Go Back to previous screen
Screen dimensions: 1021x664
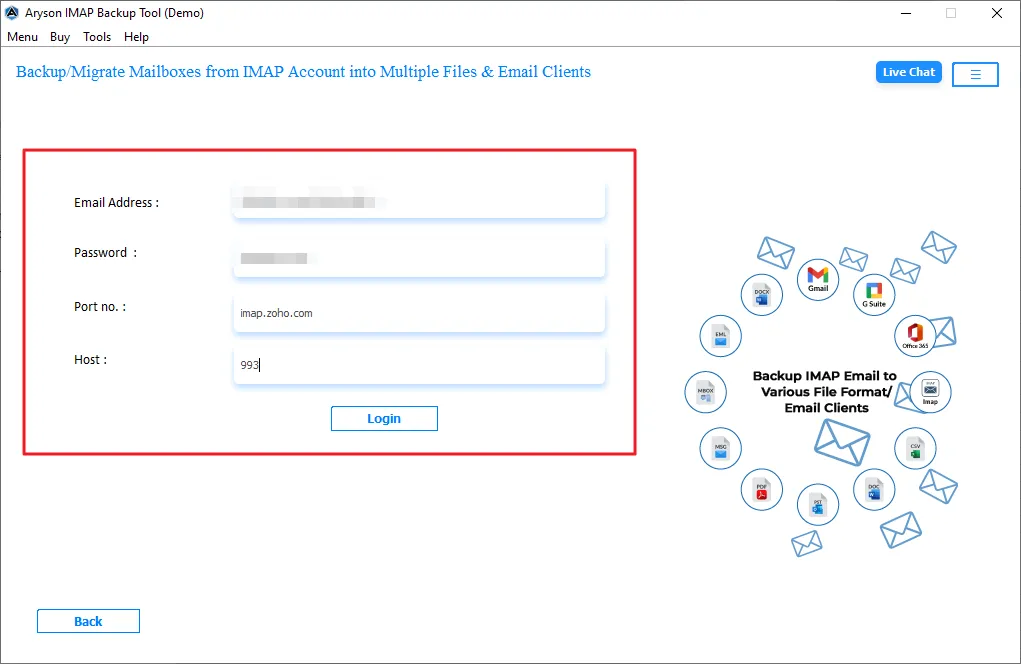pyautogui.click(x=88, y=621)
